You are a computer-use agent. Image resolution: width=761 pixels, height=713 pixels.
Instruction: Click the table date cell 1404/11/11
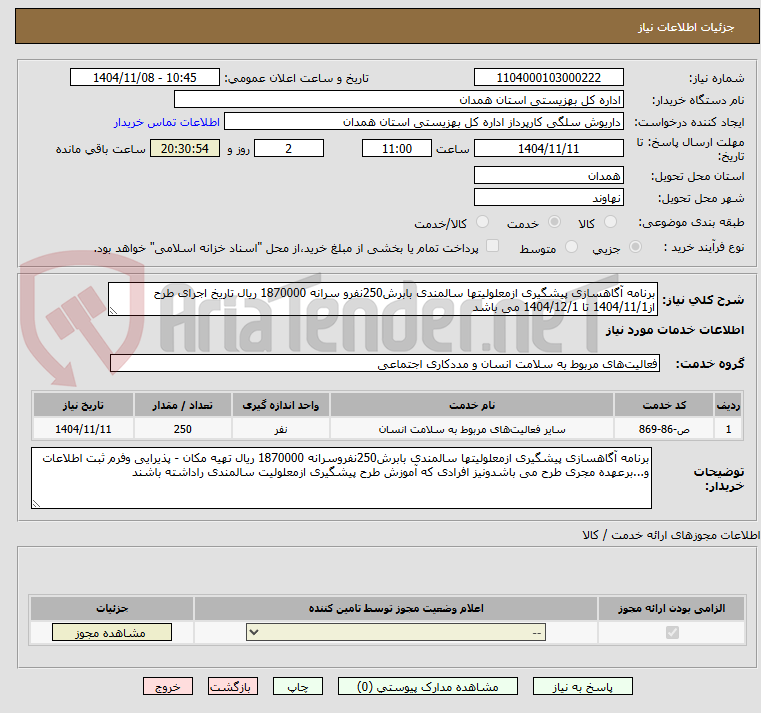83,430
